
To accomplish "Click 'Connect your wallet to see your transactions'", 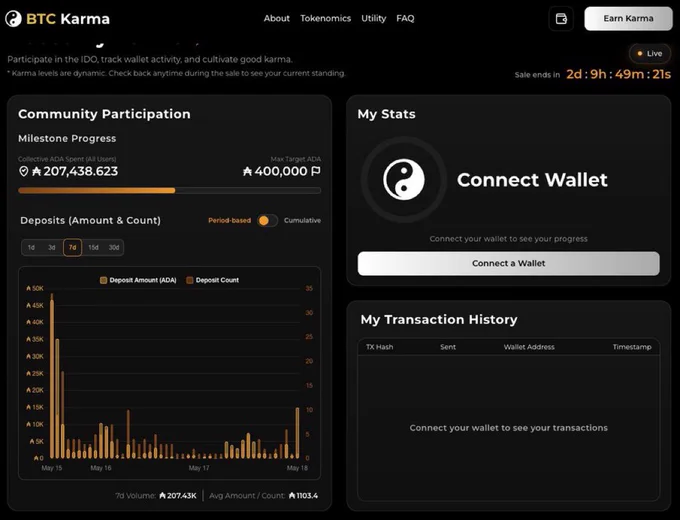I will click(508, 428).
